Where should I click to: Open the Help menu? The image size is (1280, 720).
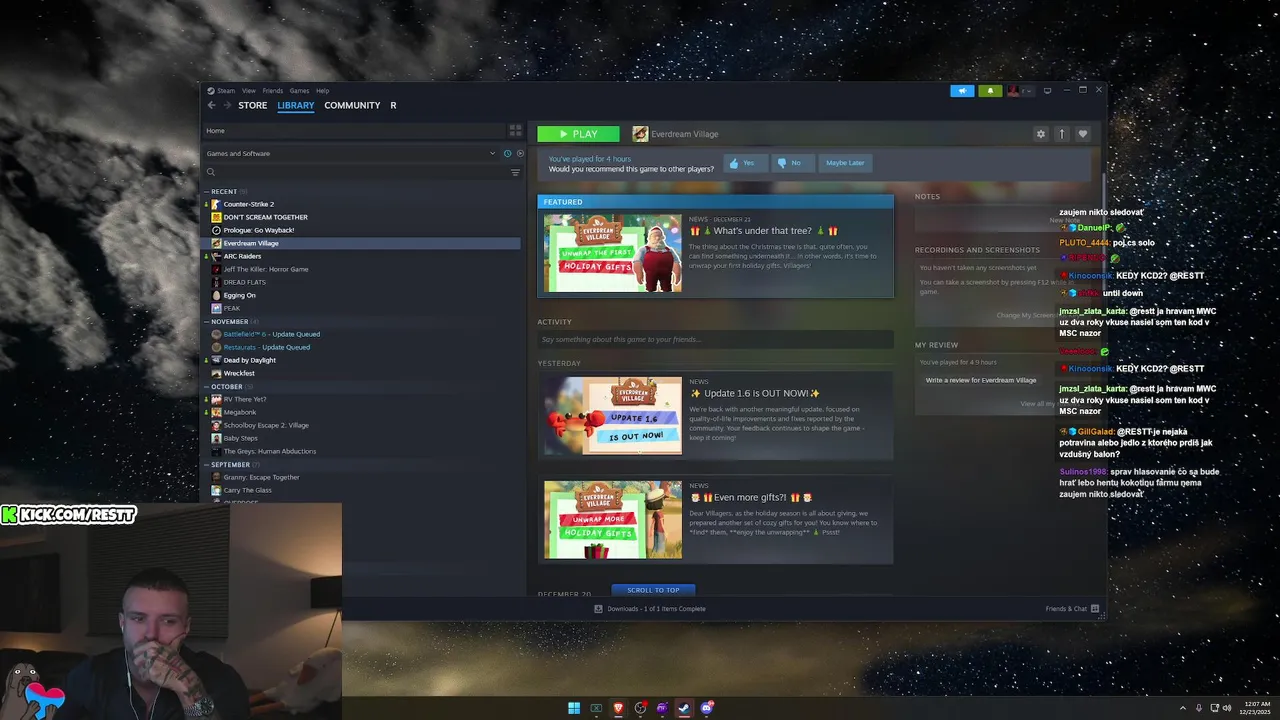coord(322,90)
